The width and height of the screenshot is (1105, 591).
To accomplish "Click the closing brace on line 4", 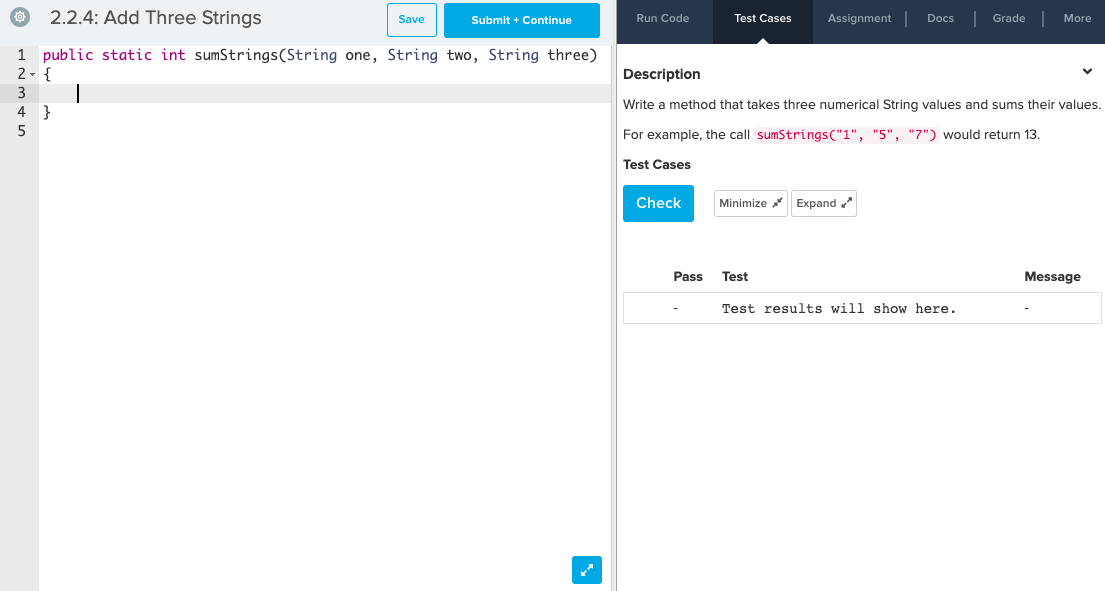I will [x=47, y=112].
